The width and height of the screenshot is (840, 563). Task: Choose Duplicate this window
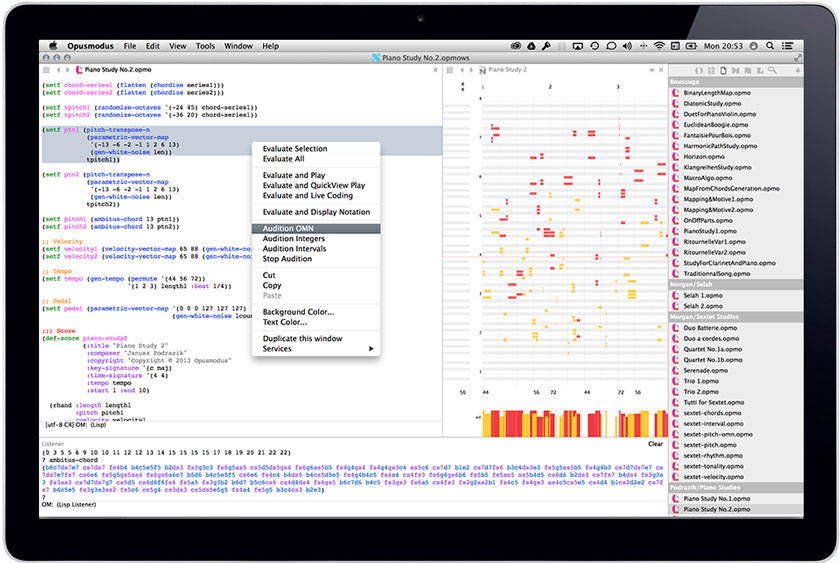[316, 339]
